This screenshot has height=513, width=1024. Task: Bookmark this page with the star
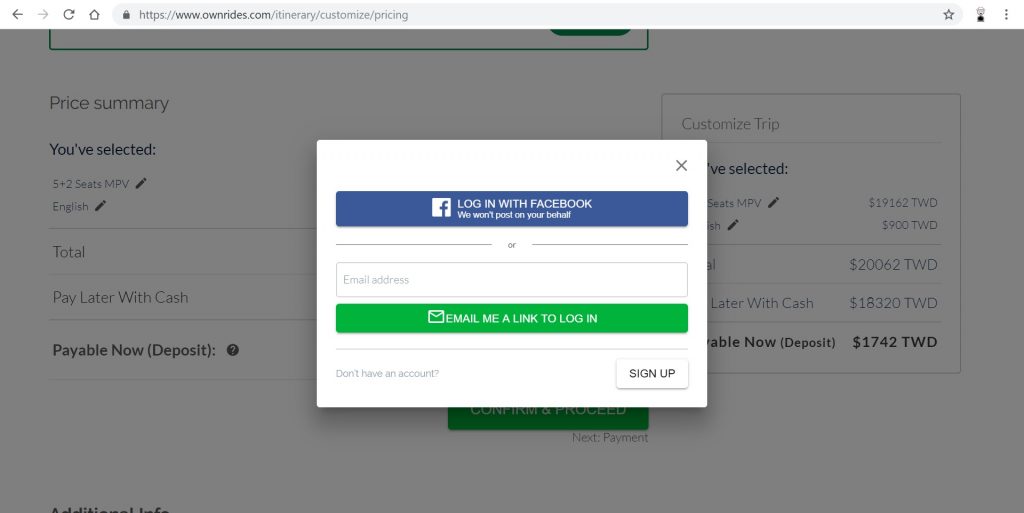948,14
